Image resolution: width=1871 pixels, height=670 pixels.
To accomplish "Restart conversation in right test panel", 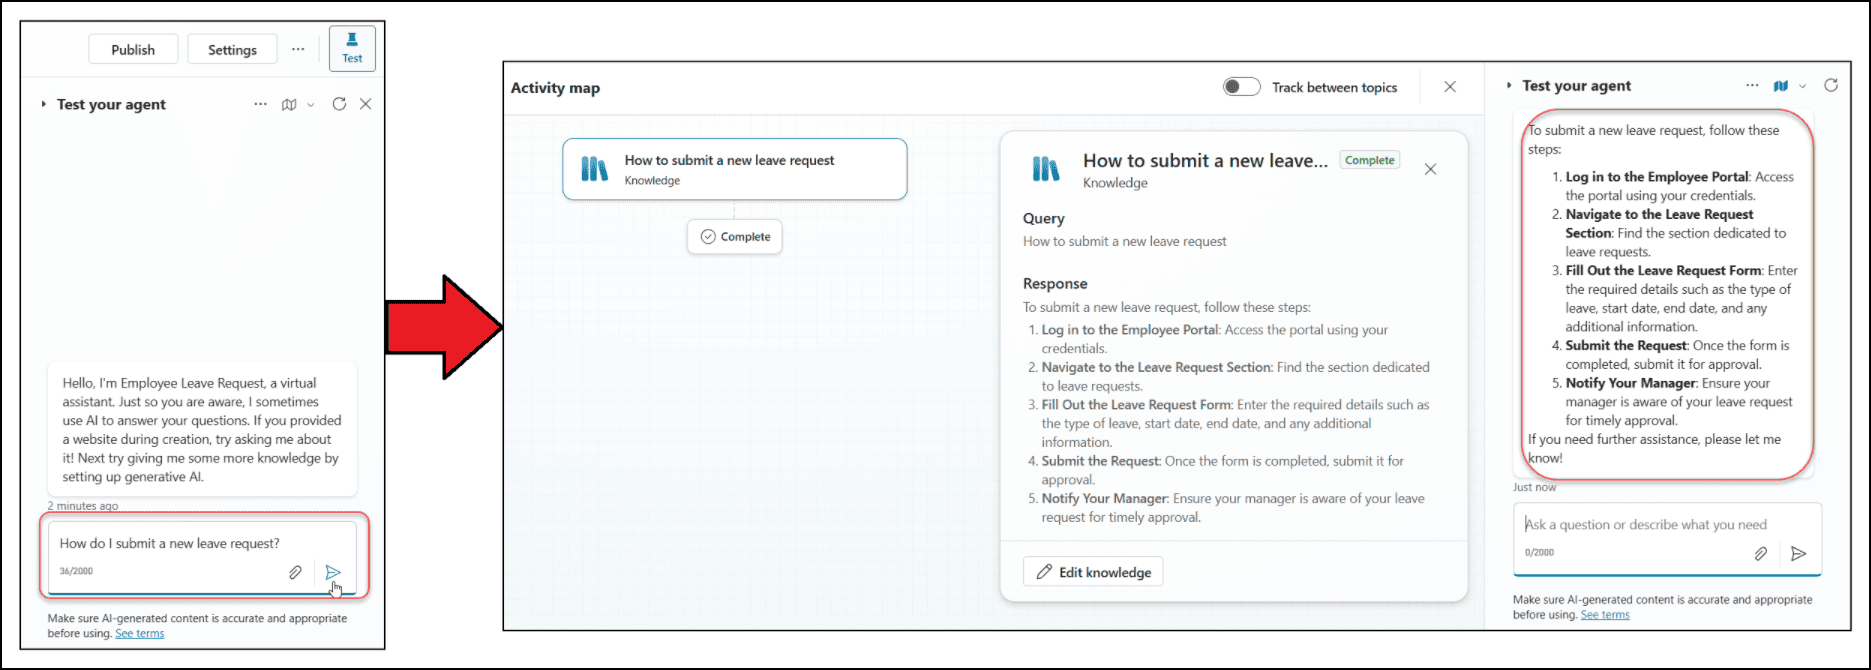I will [x=1830, y=86].
